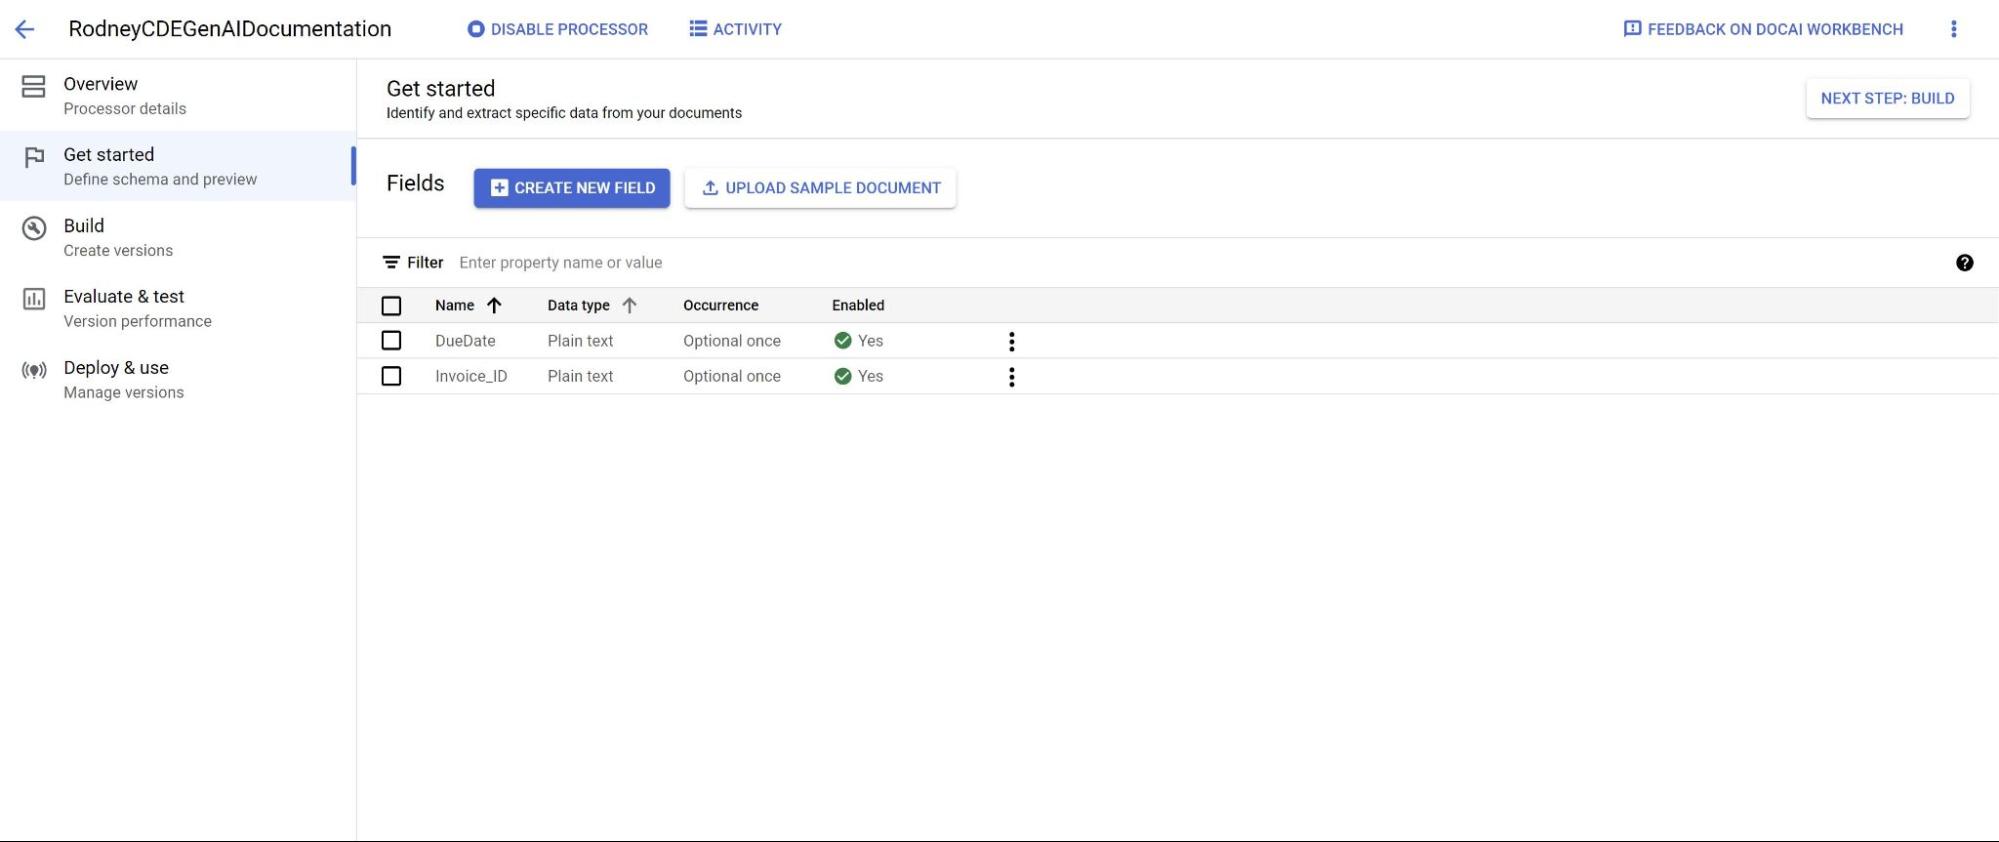Toggle the select-all checkbox in header
Viewport: 1999px width, 842px height.
tap(391, 306)
